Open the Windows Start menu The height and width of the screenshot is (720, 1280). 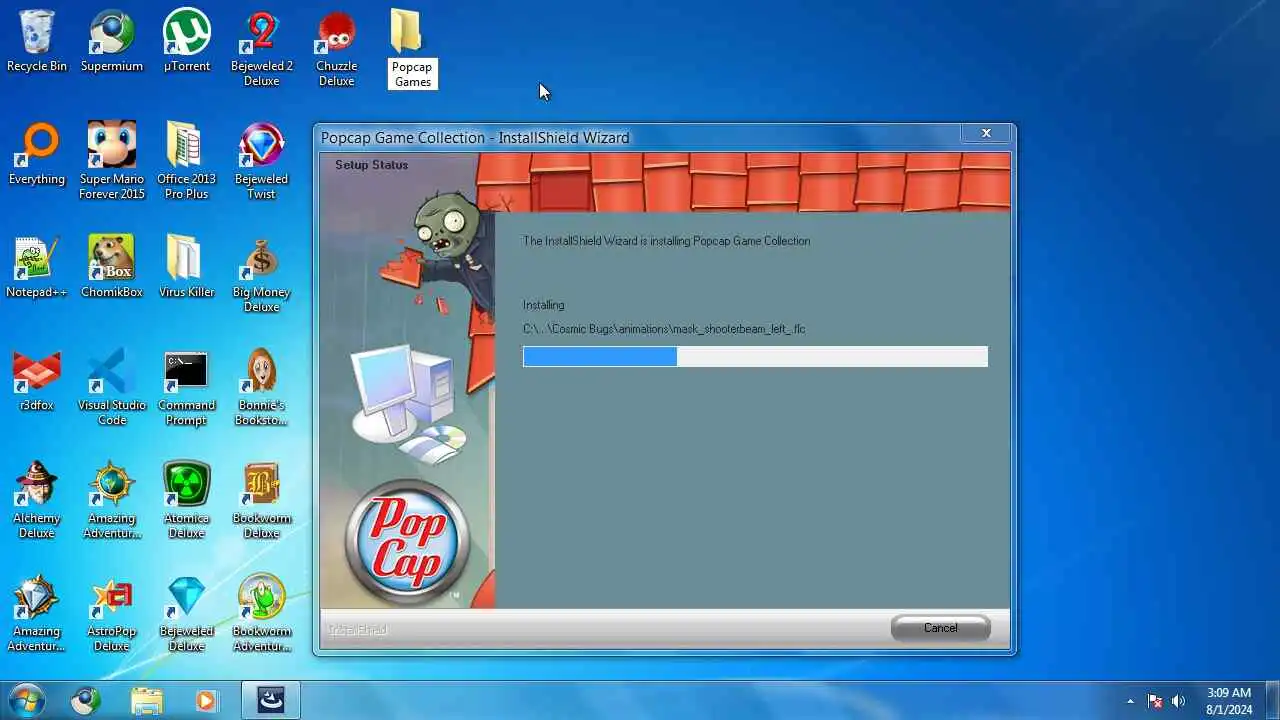click(26, 701)
